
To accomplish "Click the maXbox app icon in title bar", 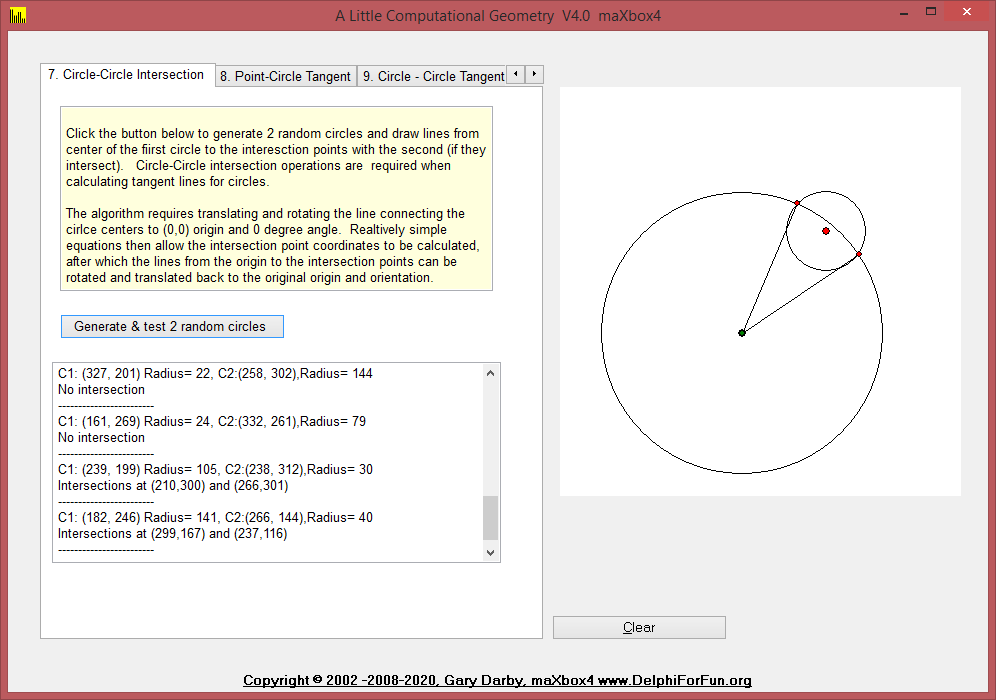I will coord(17,16).
